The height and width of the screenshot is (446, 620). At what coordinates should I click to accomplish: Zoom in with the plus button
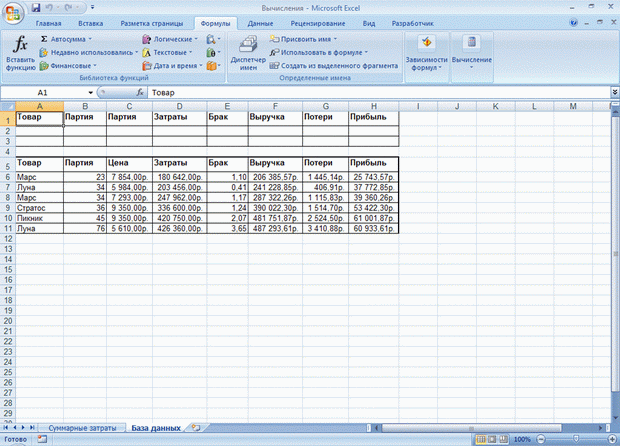[x=613, y=439]
